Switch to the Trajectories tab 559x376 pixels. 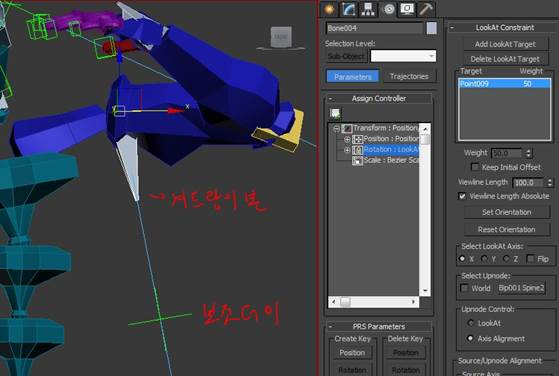[409, 77]
